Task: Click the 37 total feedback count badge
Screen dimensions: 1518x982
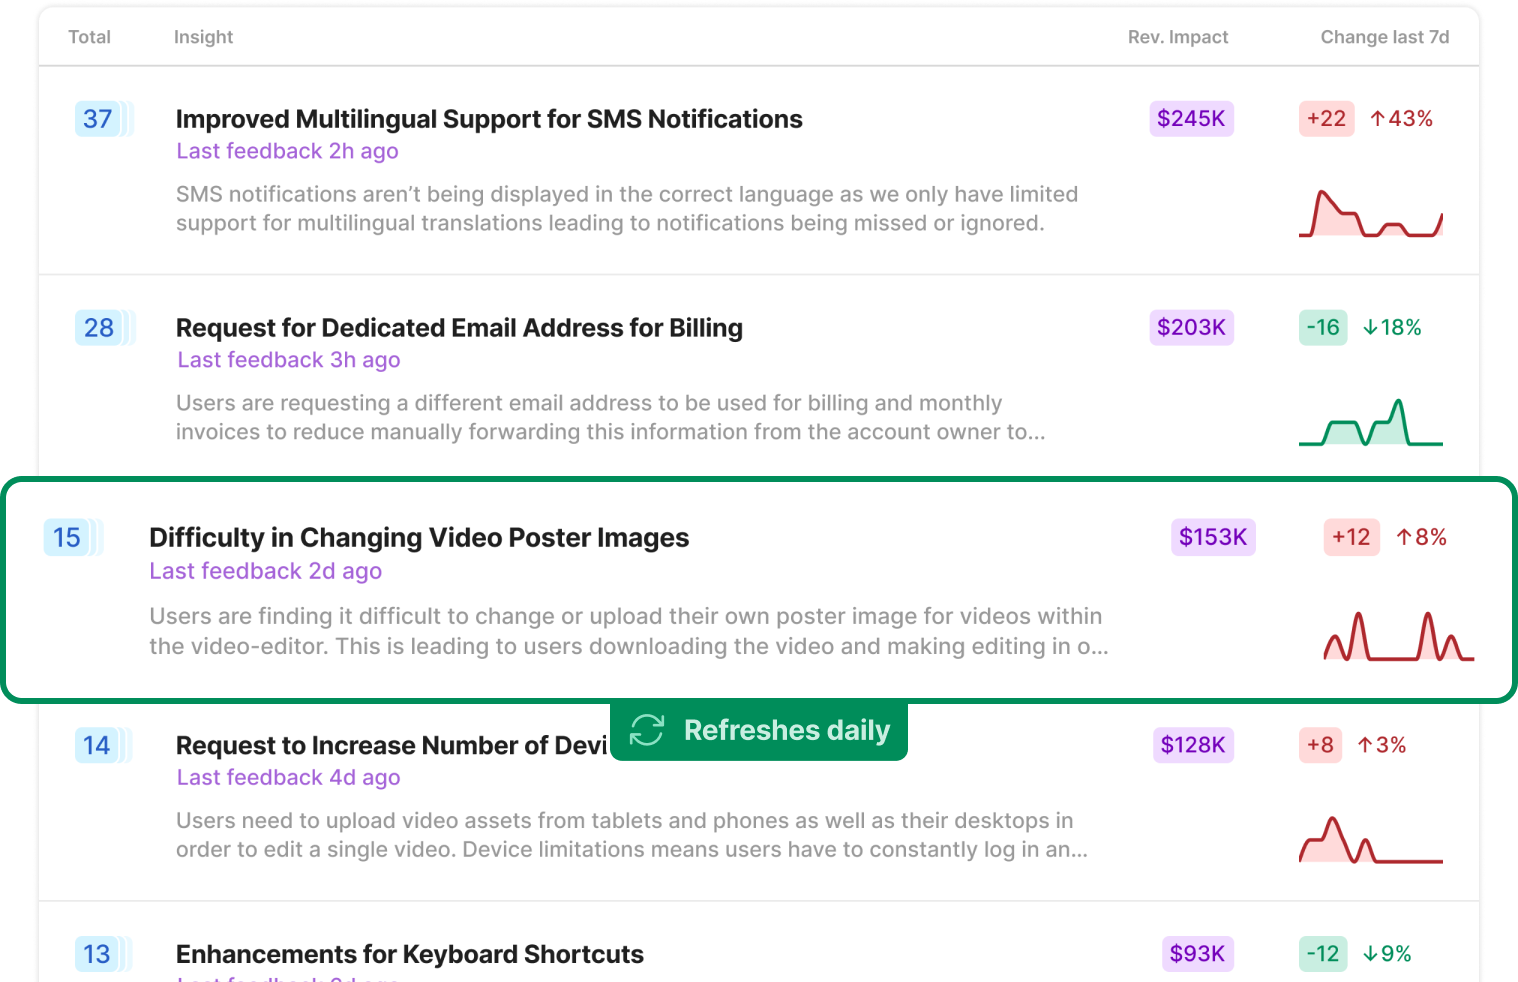Action: tap(98, 119)
